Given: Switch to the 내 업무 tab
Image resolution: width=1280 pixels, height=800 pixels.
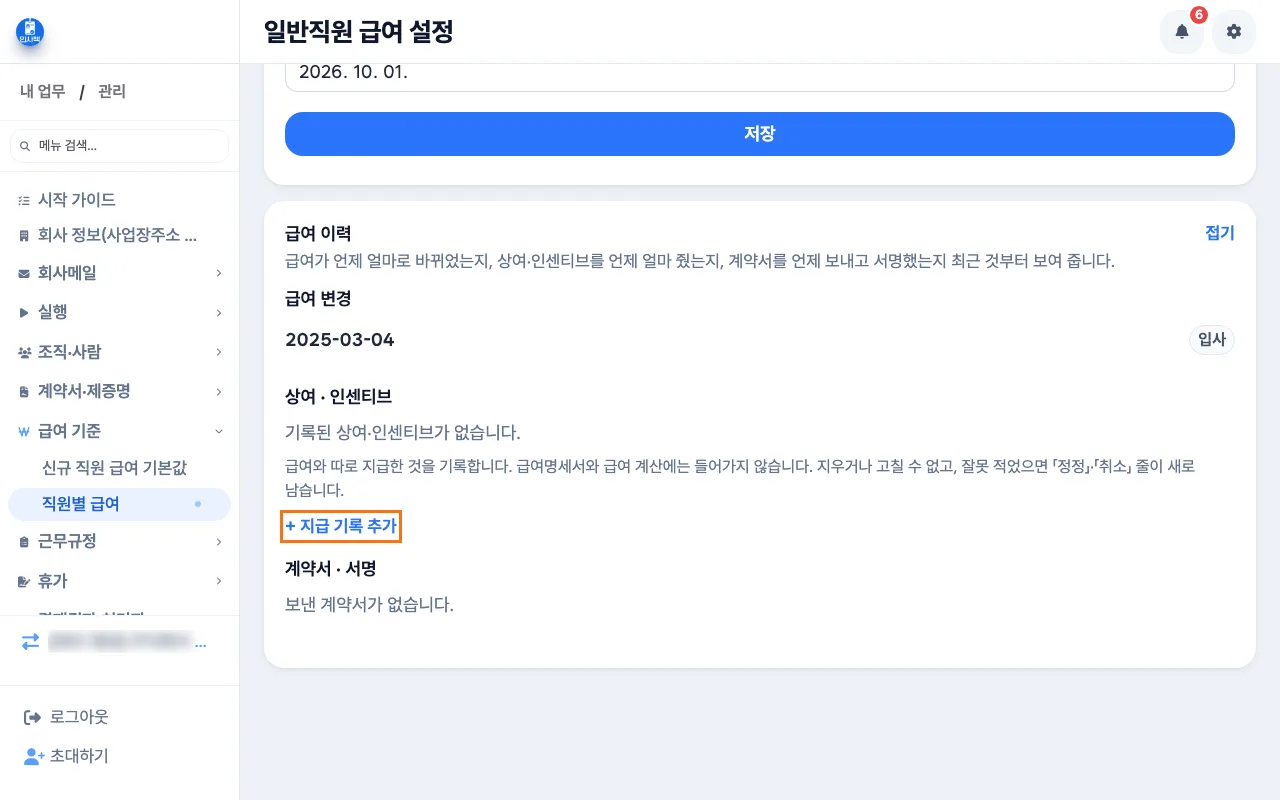Looking at the screenshot, I should point(43,92).
